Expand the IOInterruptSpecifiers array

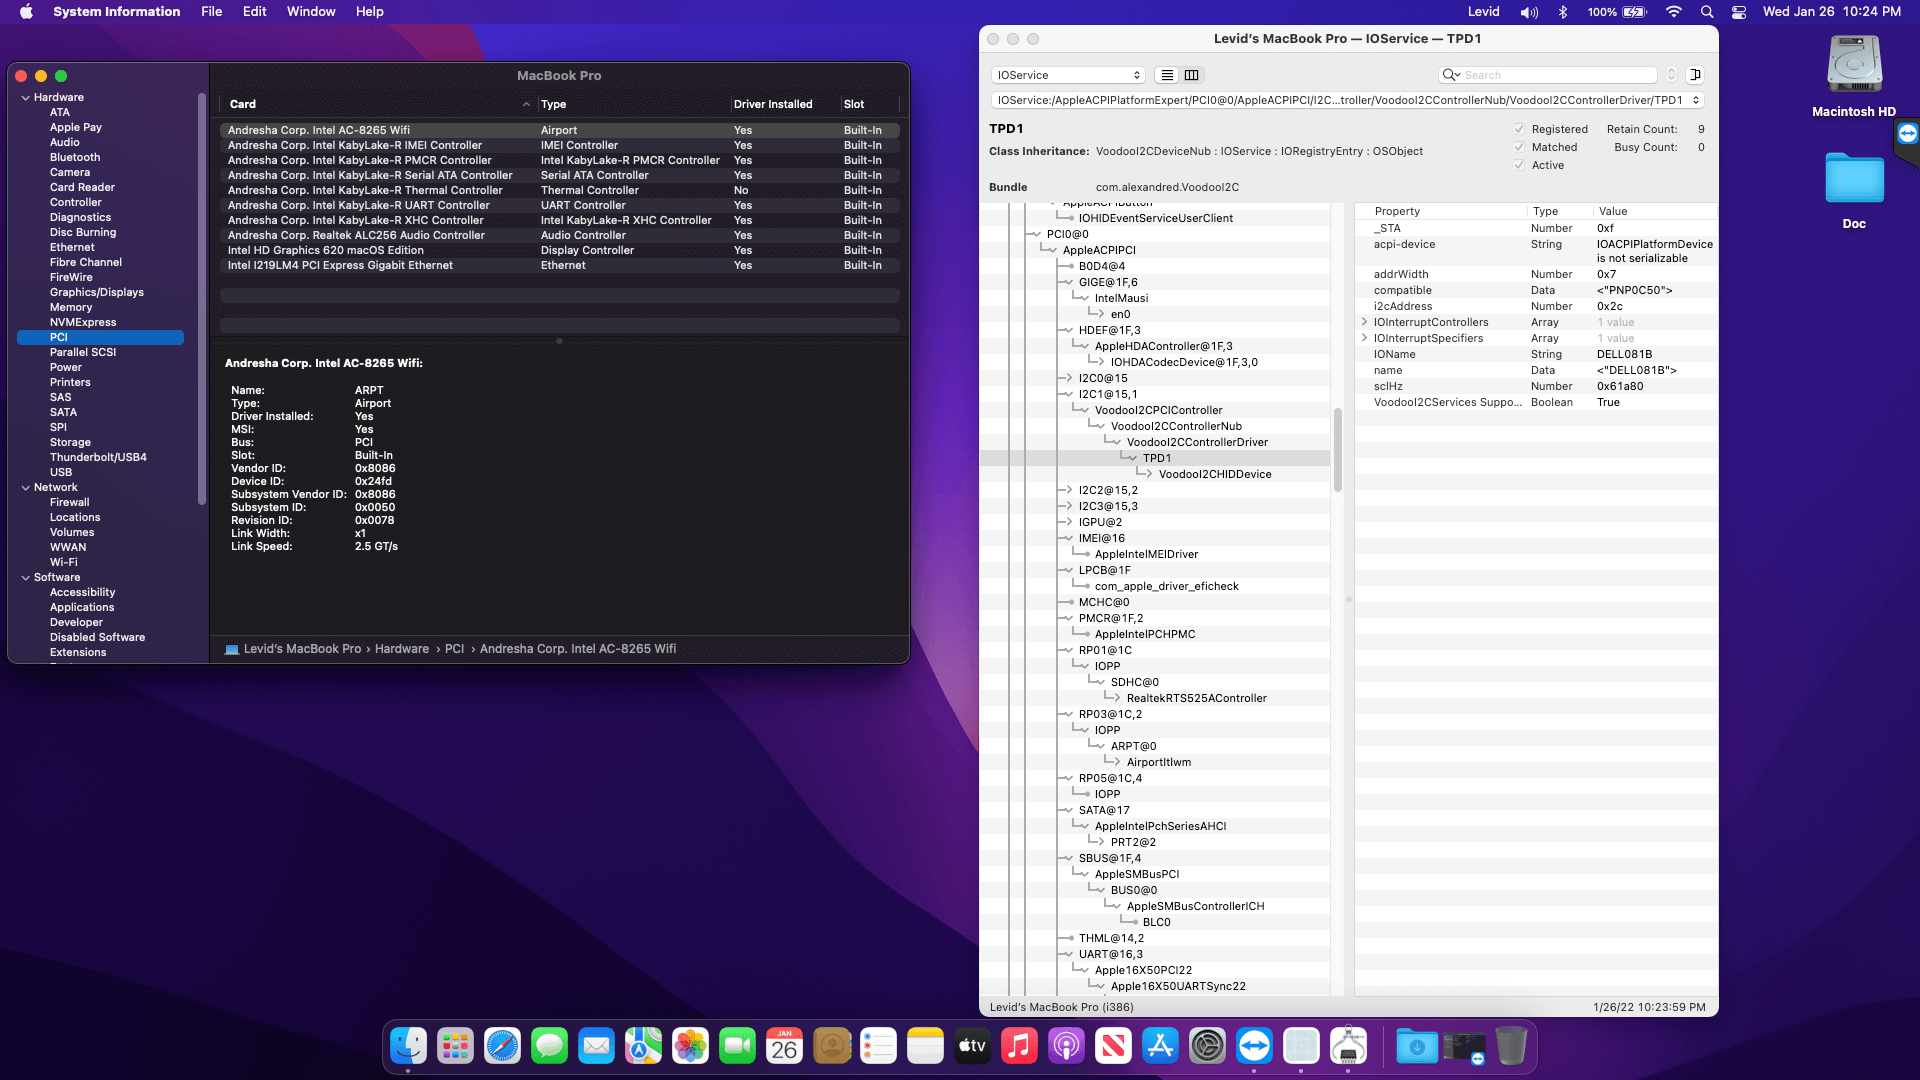point(1364,338)
